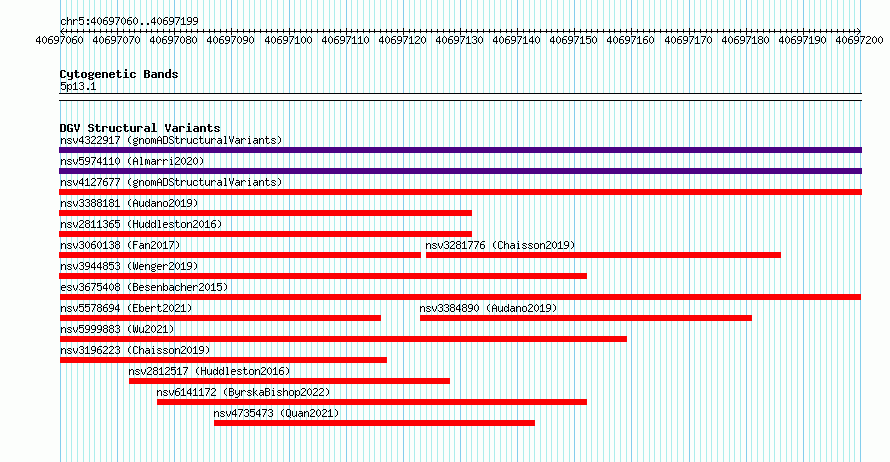This screenshot has width=890, height=462.
Task: Click red bar for nsv5578694
Action: [220, 318]
